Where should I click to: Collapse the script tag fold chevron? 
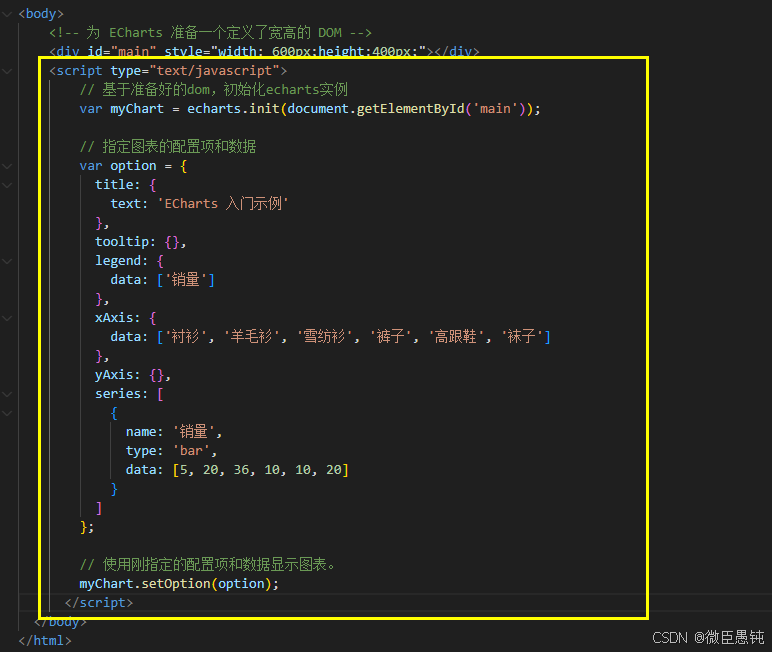[7, 71]
